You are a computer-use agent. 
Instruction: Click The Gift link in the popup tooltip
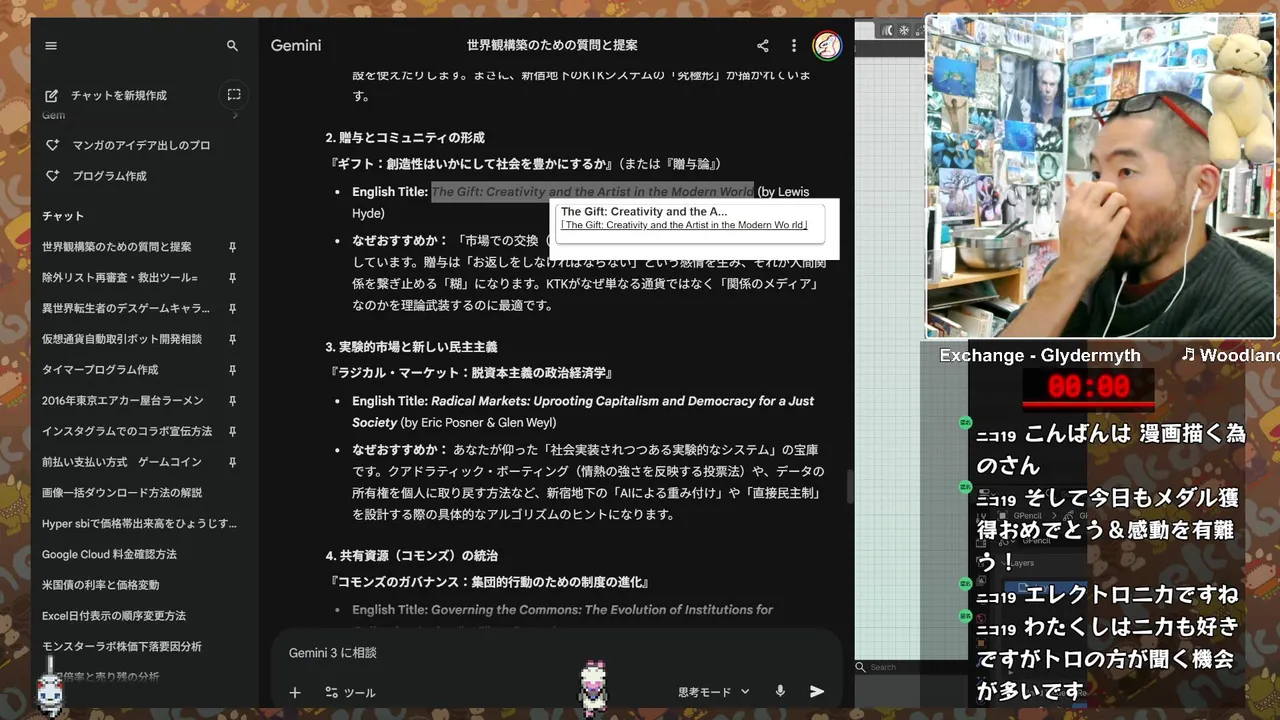pyautogui.click(x=684, y=226)
